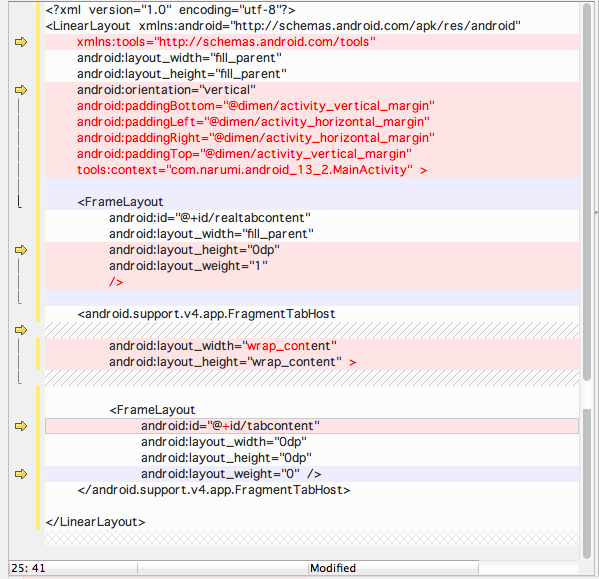Click the Modified status label
This screenshot has height=579, width=599.
click(333, 568)
